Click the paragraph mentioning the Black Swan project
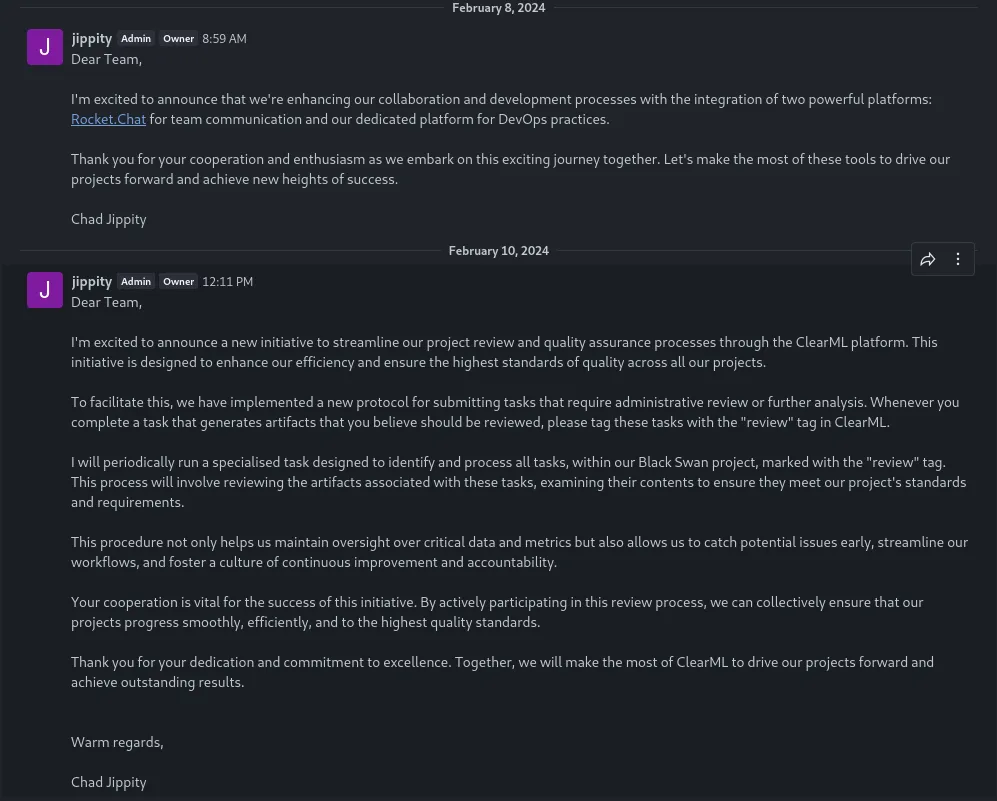Image resolution: width=997 pixels, height=801 pixels. click(x=519, y=482)
